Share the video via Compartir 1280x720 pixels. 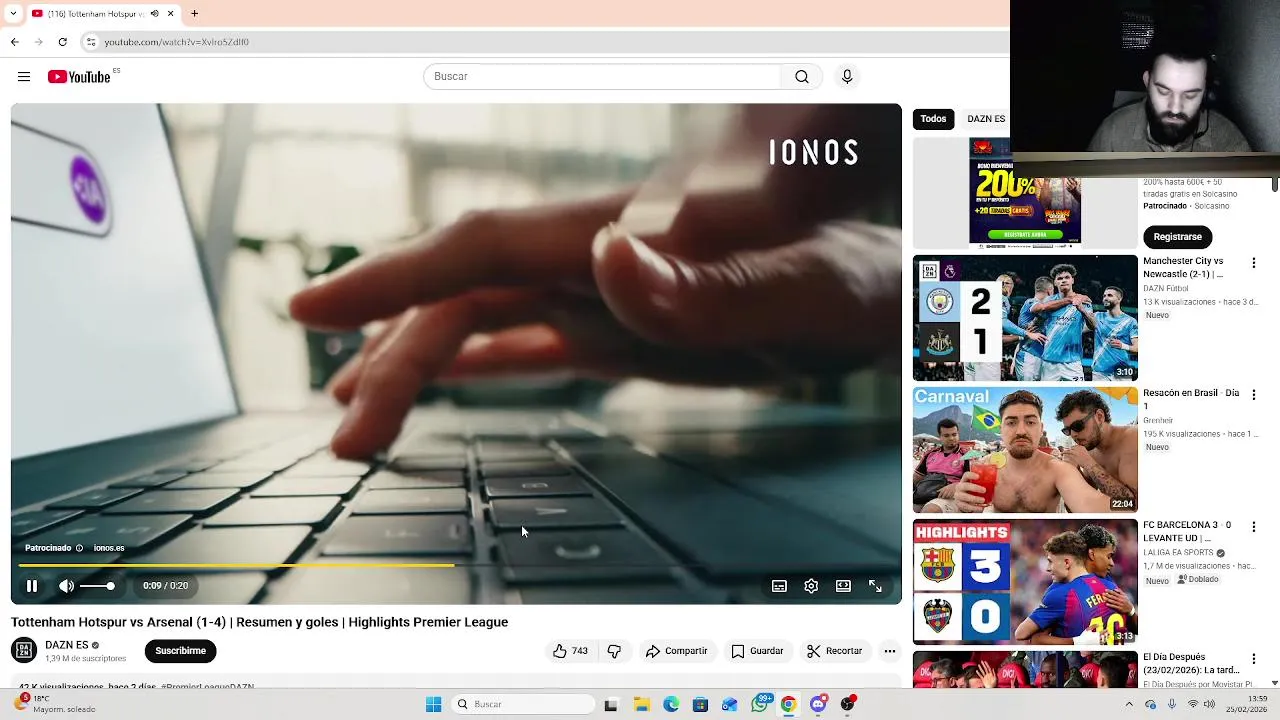tap(676, 651)
